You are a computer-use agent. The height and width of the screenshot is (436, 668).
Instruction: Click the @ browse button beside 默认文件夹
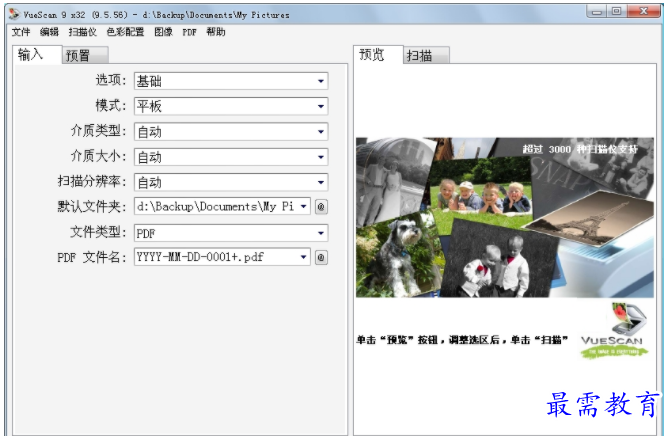pyautogui.click(x=321, y=207)
